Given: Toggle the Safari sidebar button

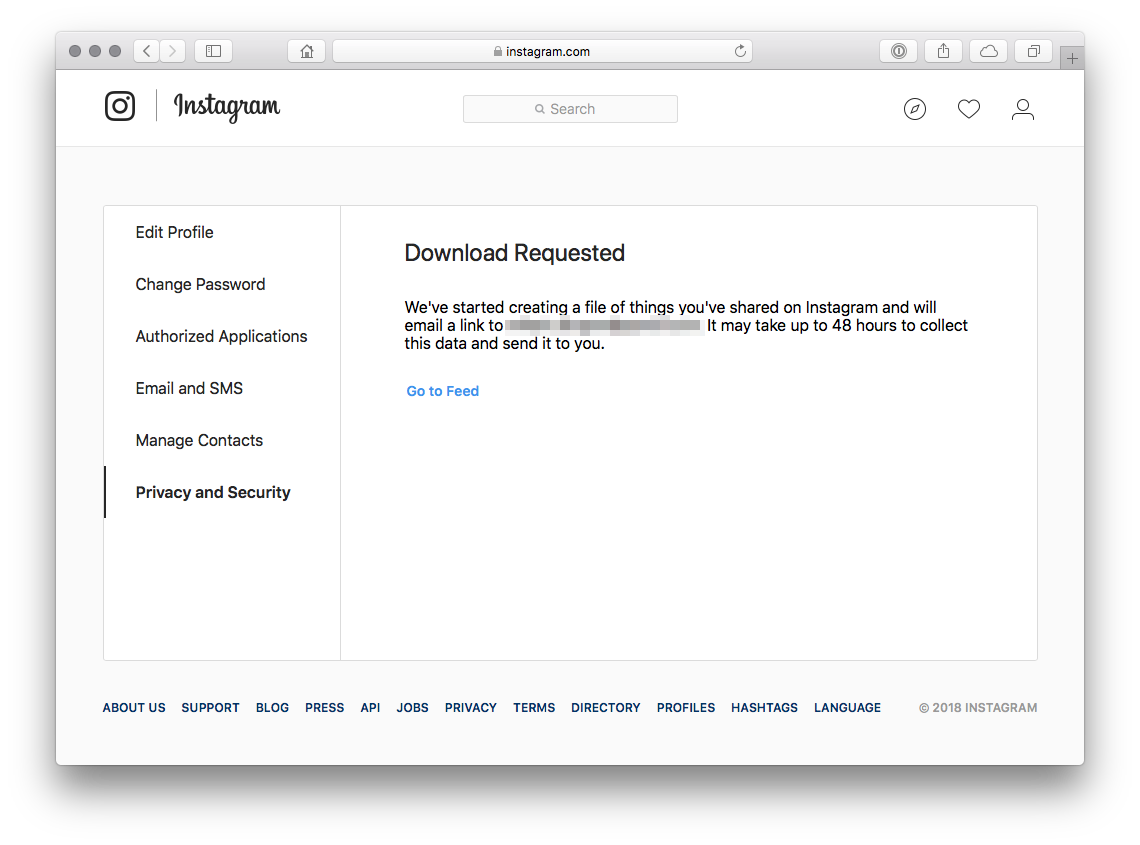Looking at the screenshot, I should click(213, 51).
